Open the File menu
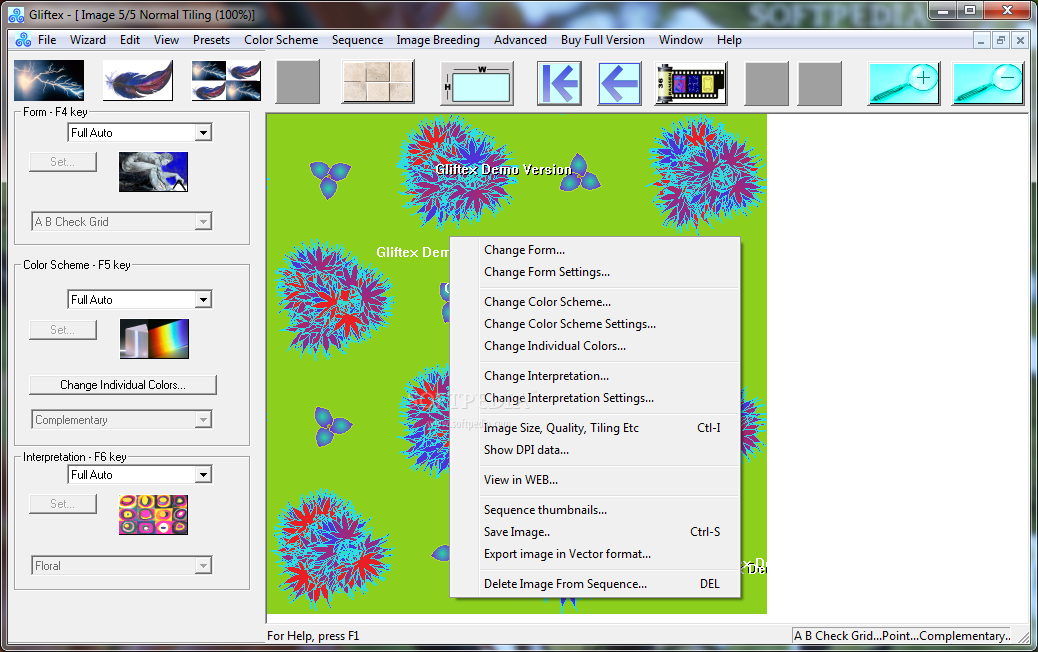The image size is (1038, 652). click(47, 40)
